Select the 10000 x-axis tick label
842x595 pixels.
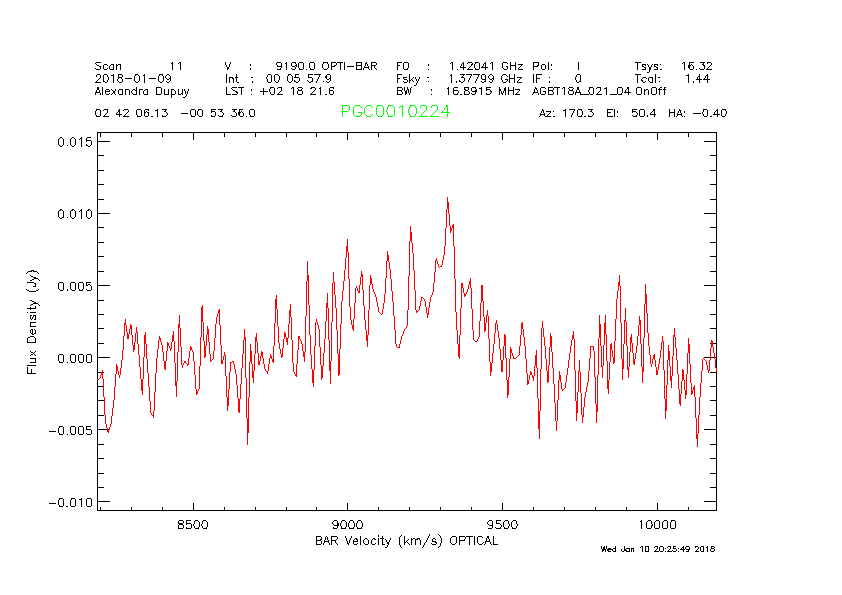(x=656, y=524)
